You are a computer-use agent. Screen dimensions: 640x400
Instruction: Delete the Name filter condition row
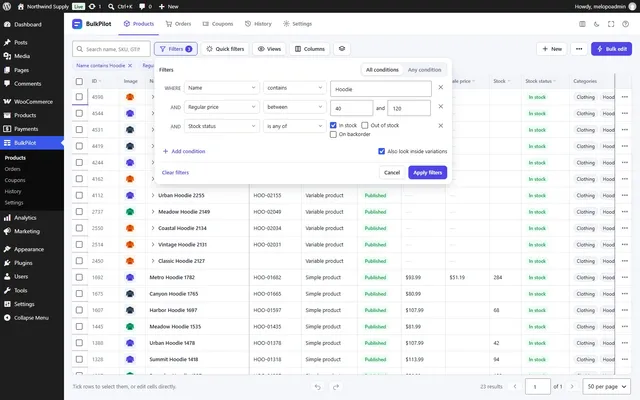(440, 87)
